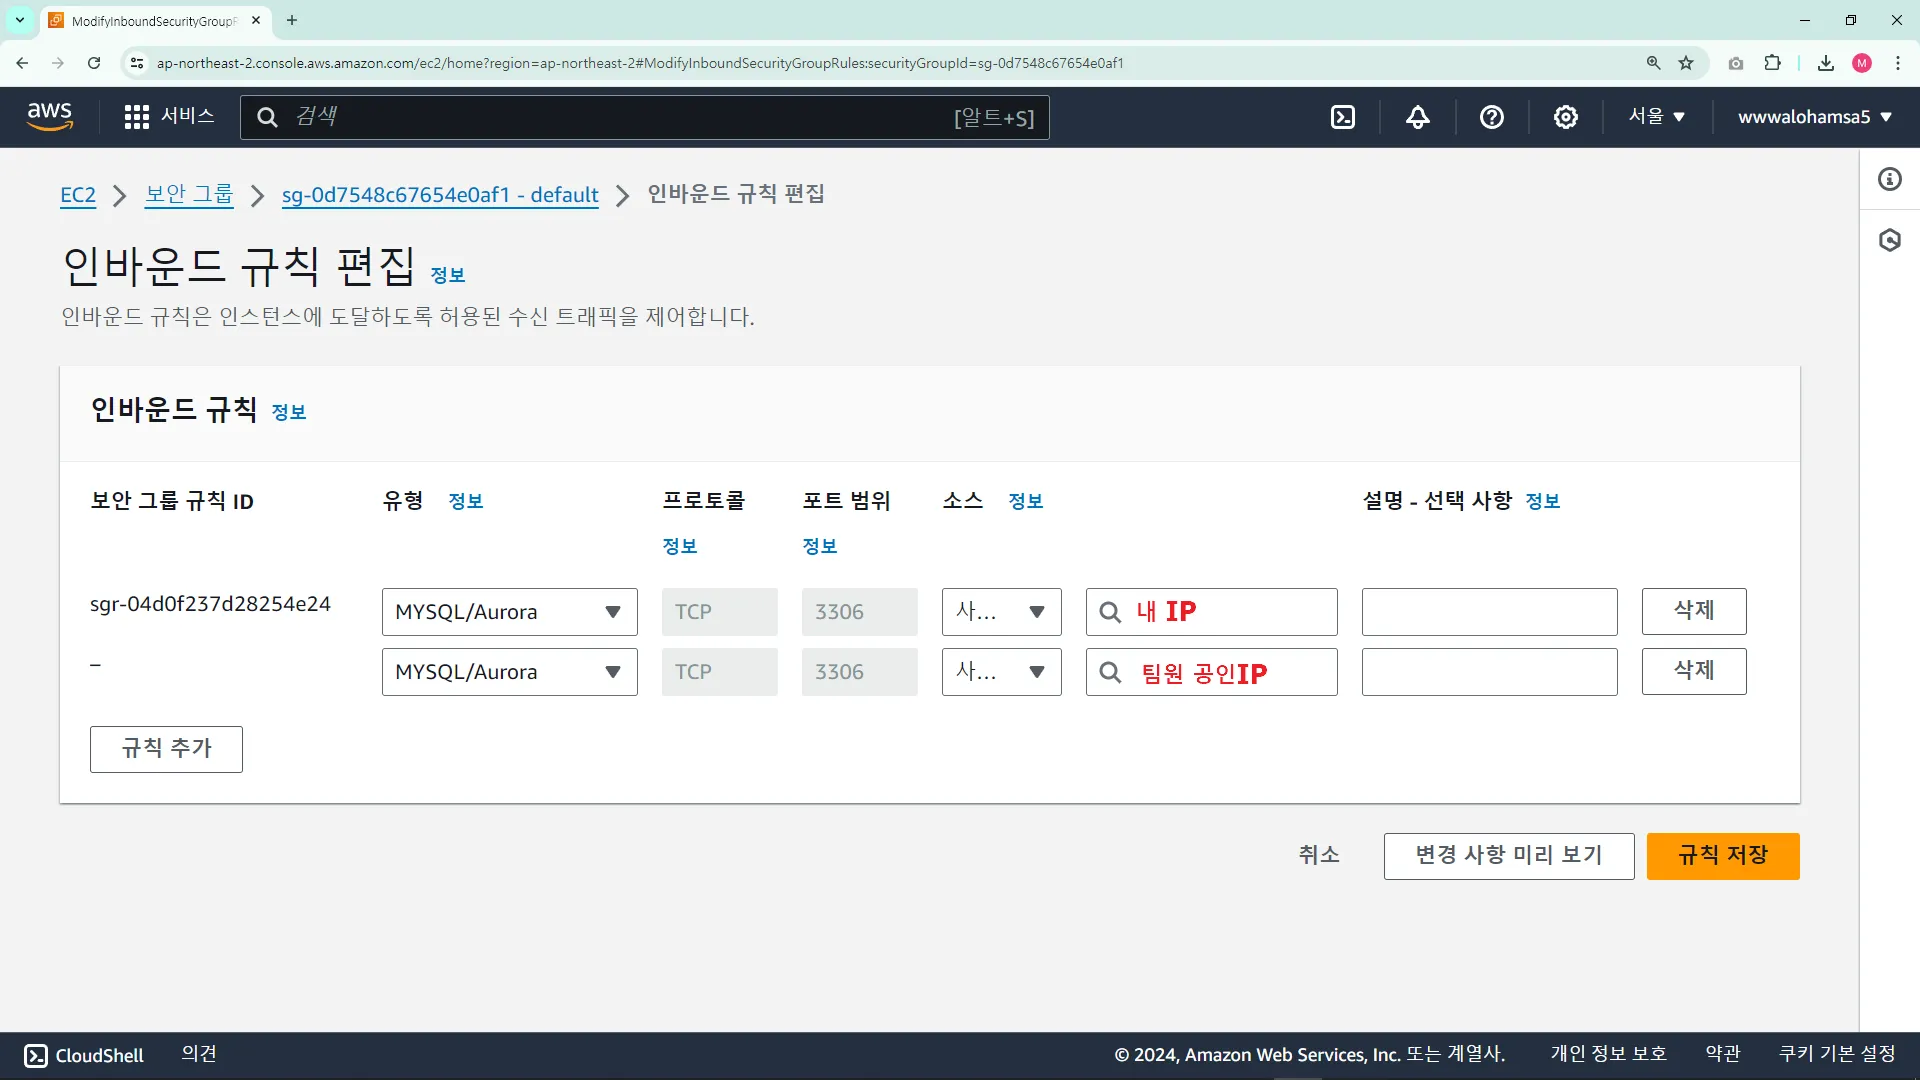Open the wwwalohamsa5 account menu

point(1814,117)
